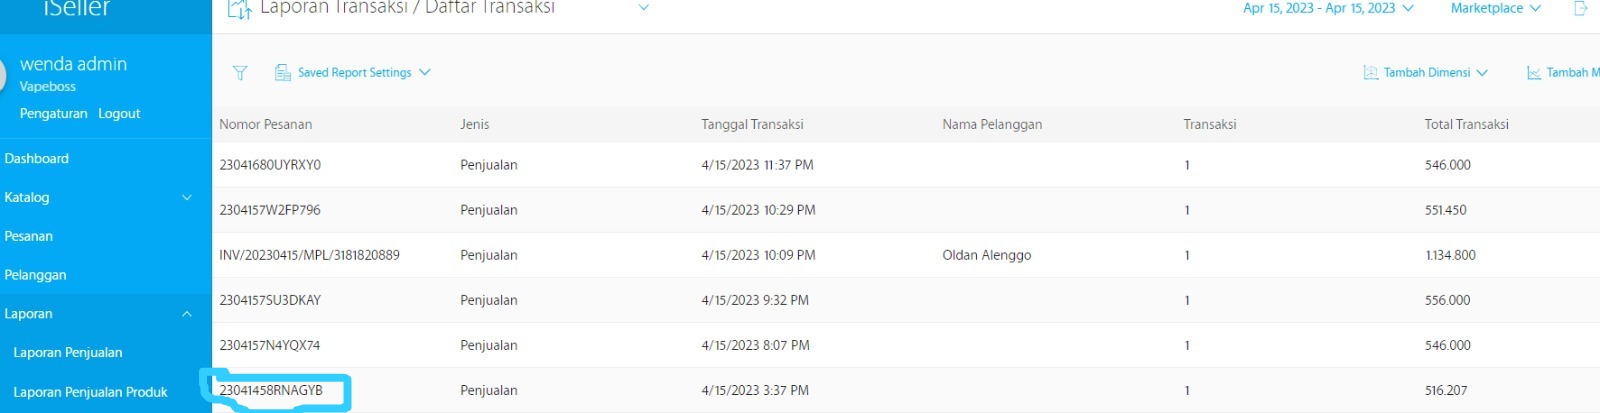Image resolution: width=1600 pixels, height=413 pixels.
Task: Open Pelanggan in the sidebar
Action: (x=35, y=275)
